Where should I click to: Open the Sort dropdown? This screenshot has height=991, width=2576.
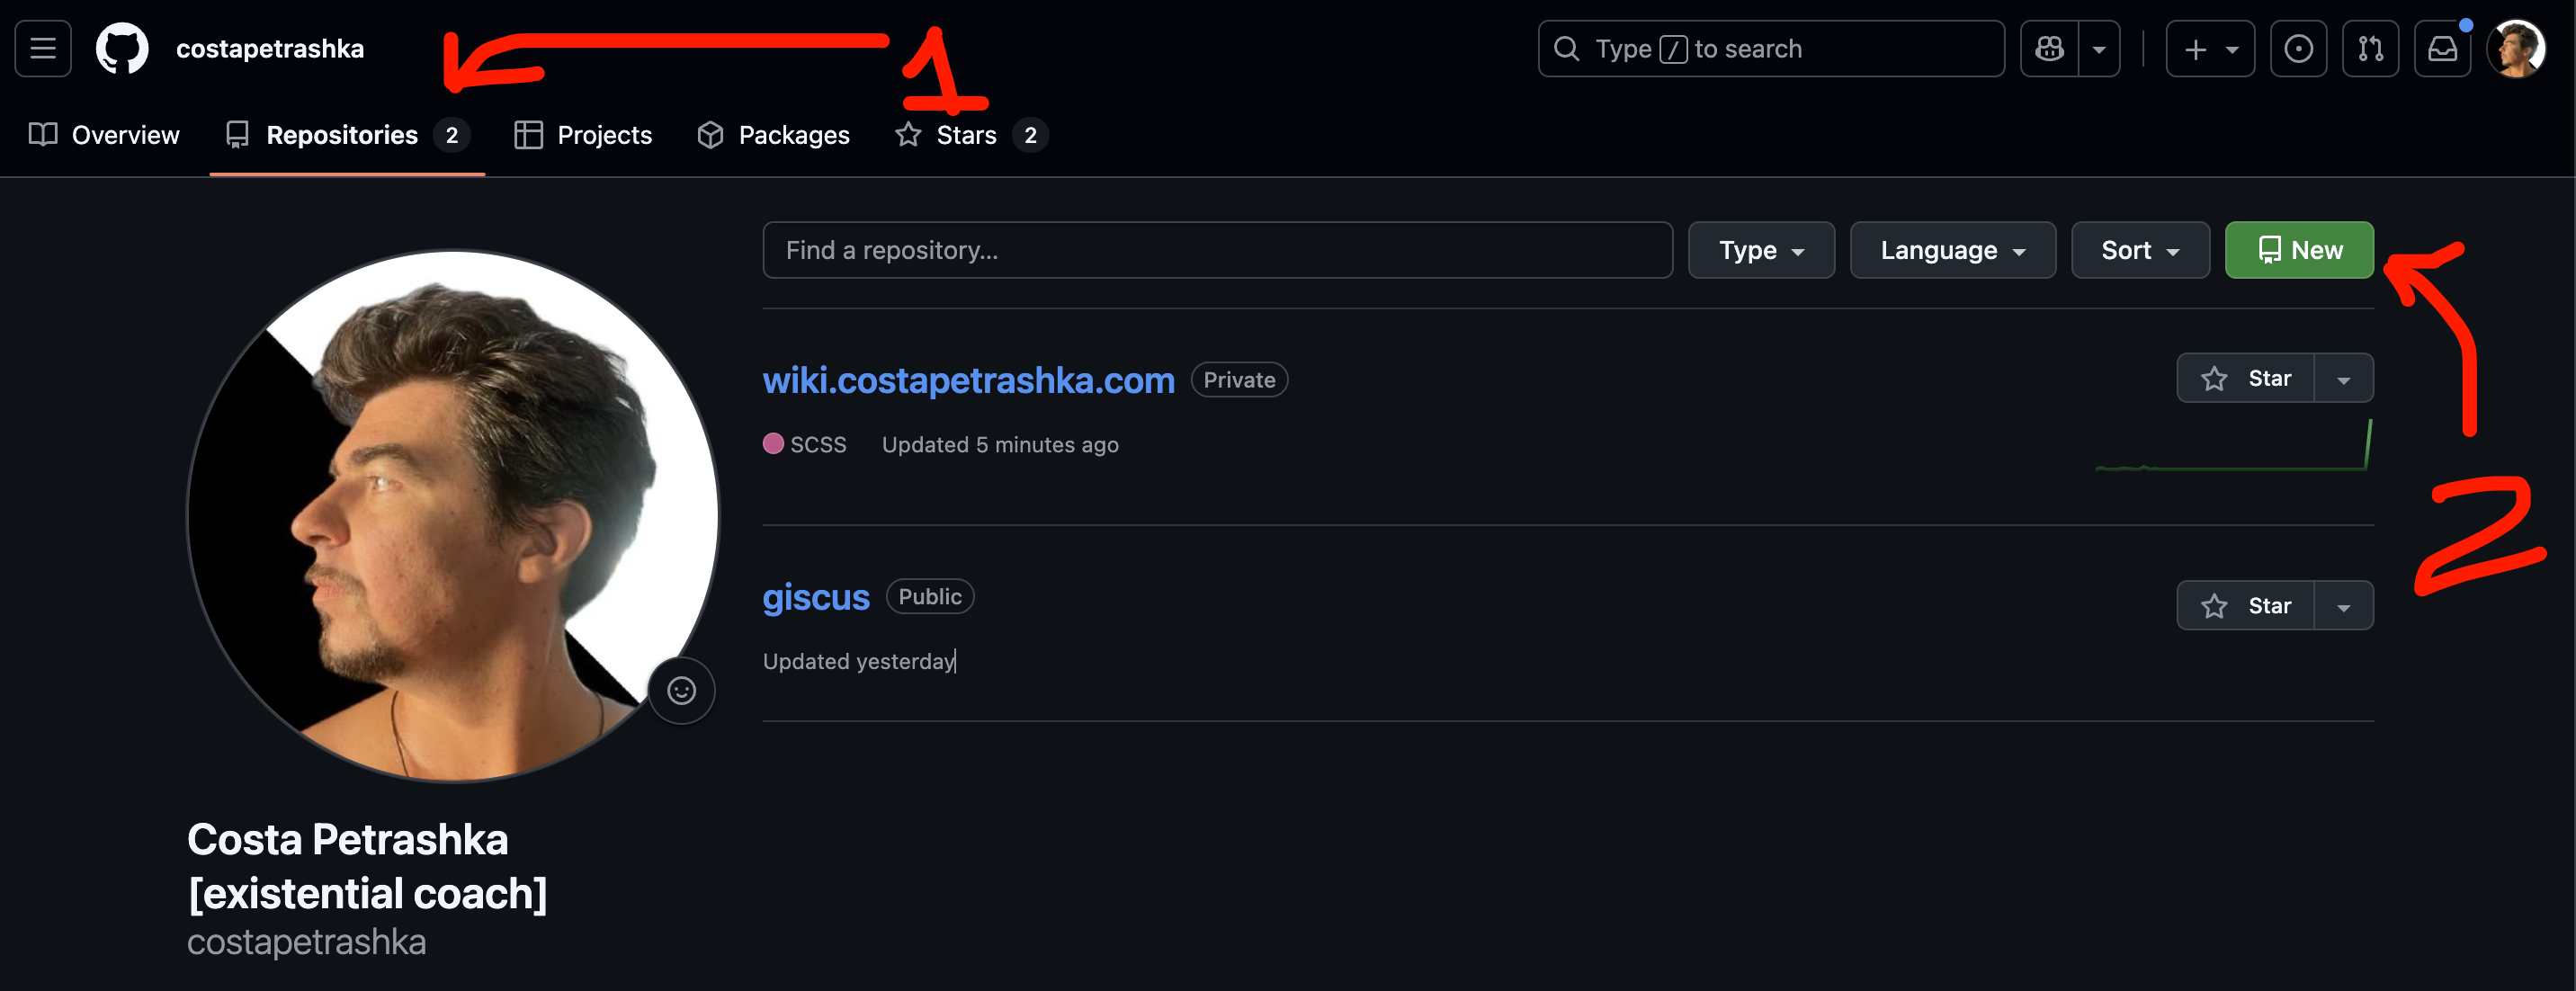click(x=2140, y=250)
